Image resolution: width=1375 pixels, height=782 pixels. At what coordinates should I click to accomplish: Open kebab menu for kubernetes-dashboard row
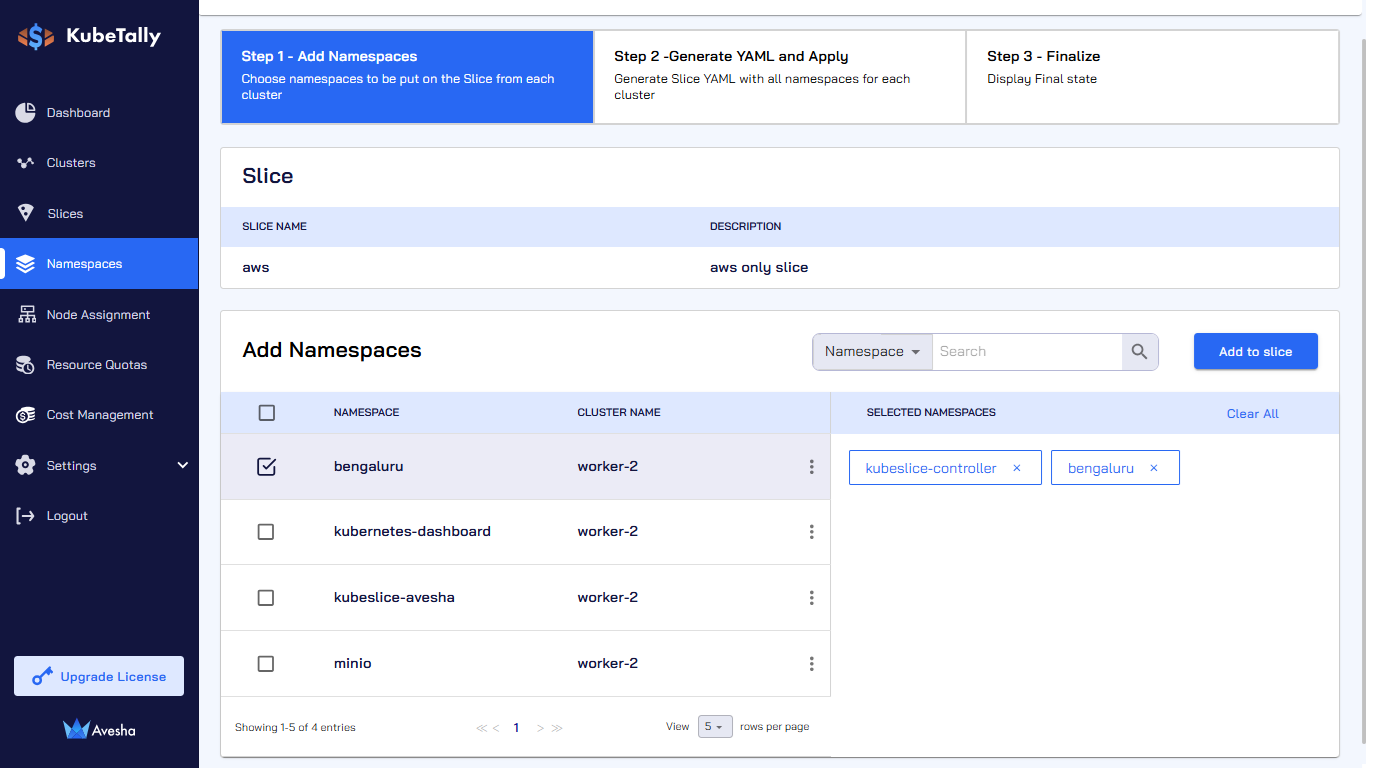coord(811,532)
